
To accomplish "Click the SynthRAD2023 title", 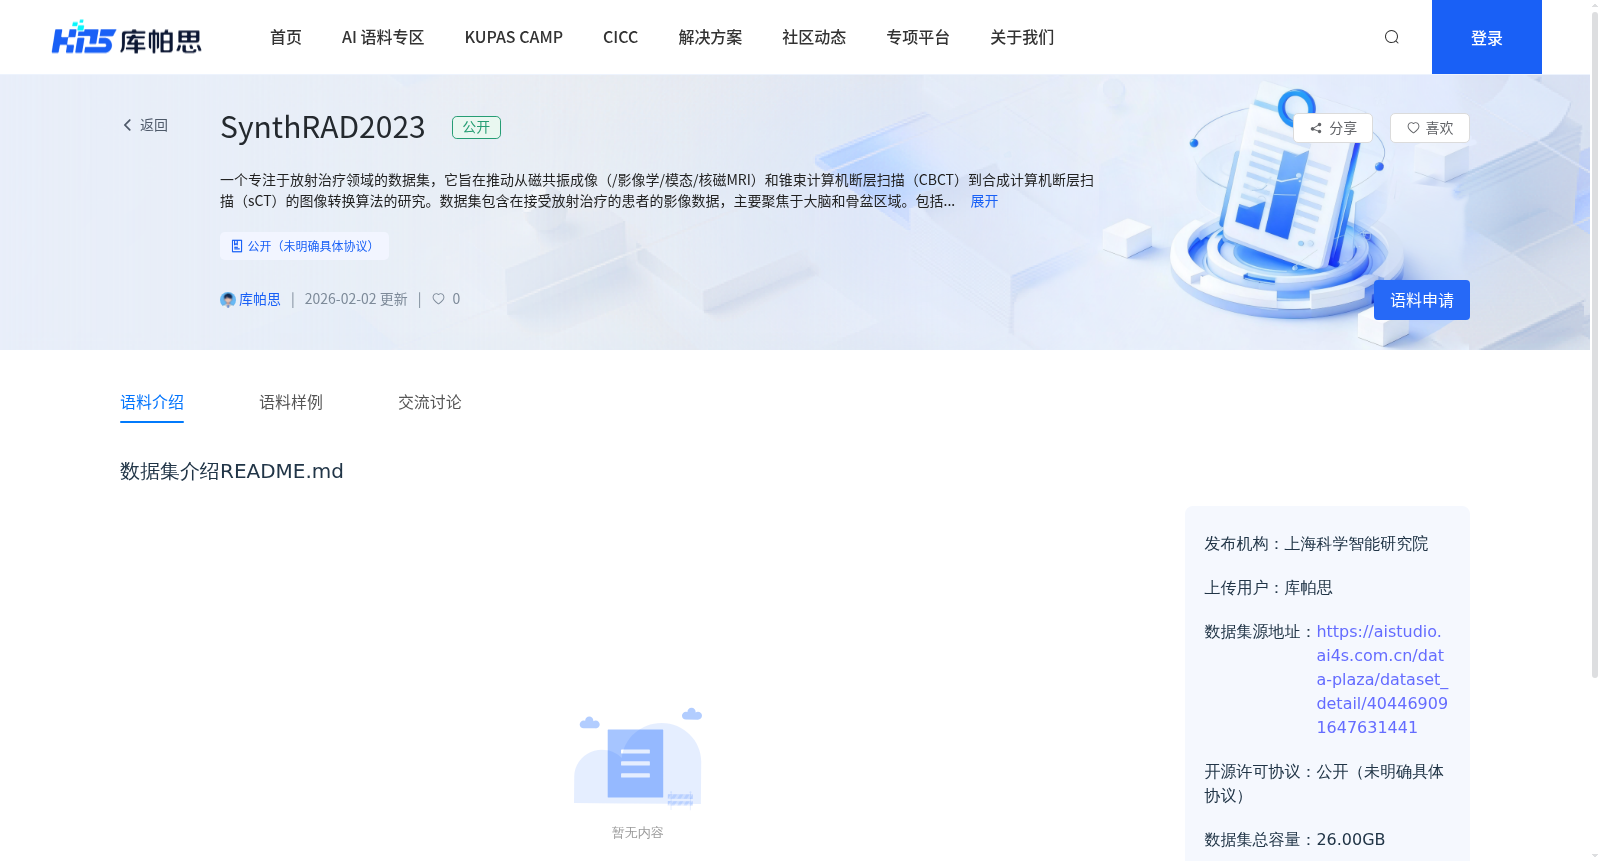I will (x=322, y=128).
